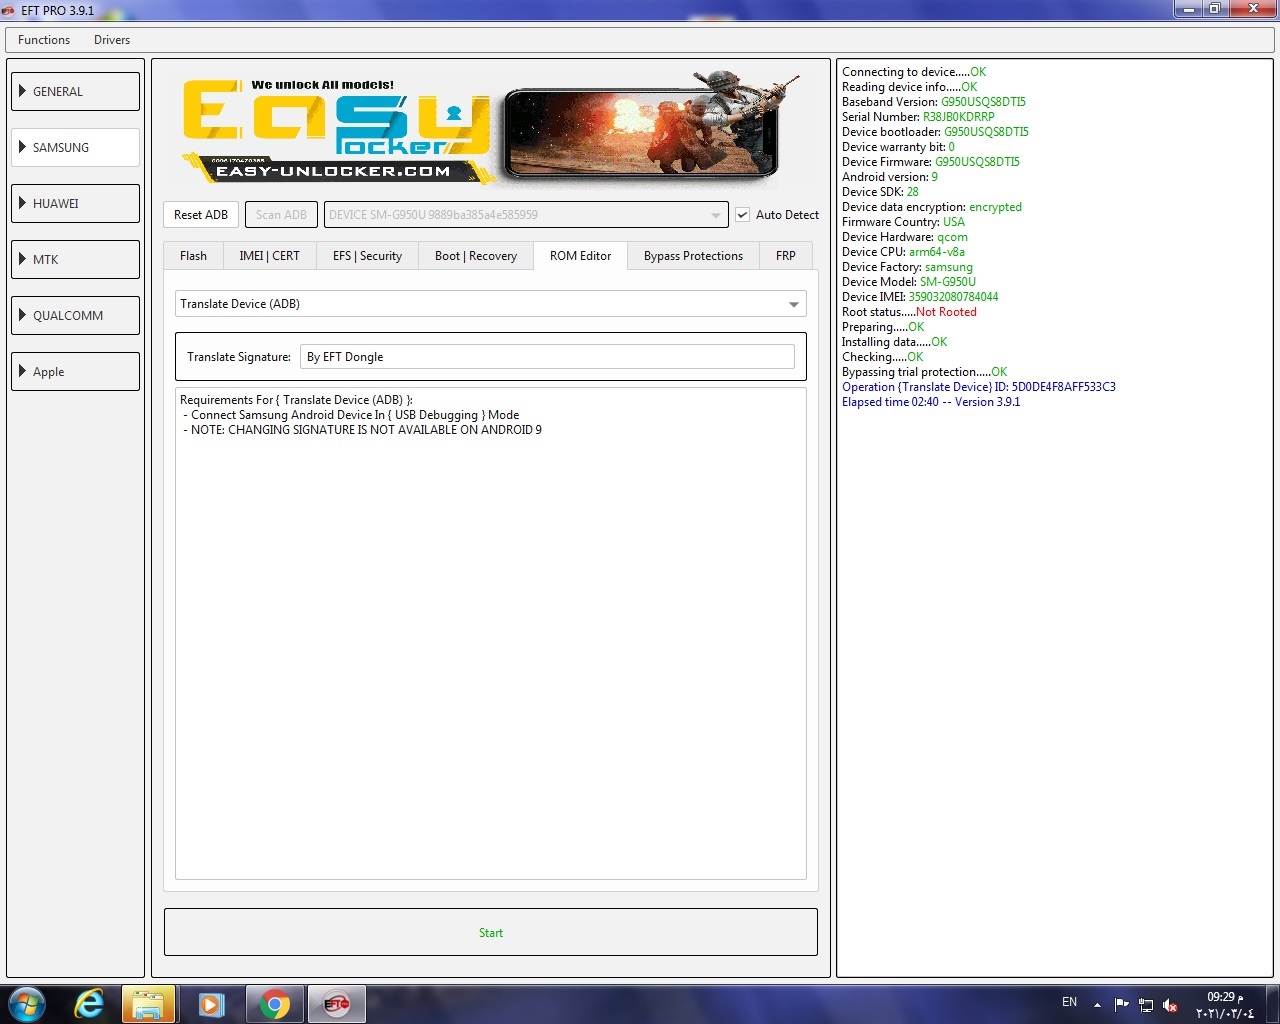Viewport: 1280px width, 1024px height.
Task: Click the EN language indicator
Action: point(1069,1002)
